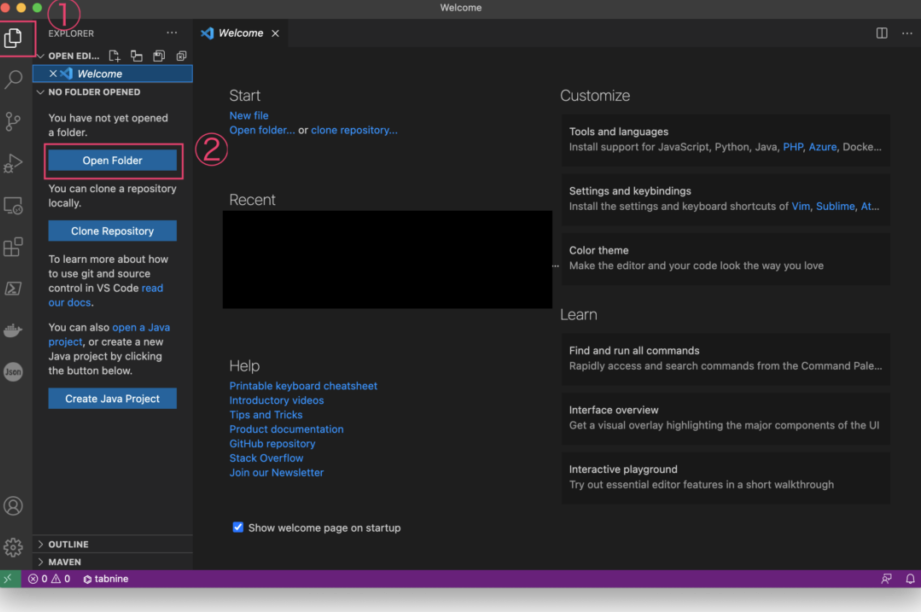This screenshot has height=612, width=921.
Task: Open the Source Control view
Action: (x=14, y=122)
